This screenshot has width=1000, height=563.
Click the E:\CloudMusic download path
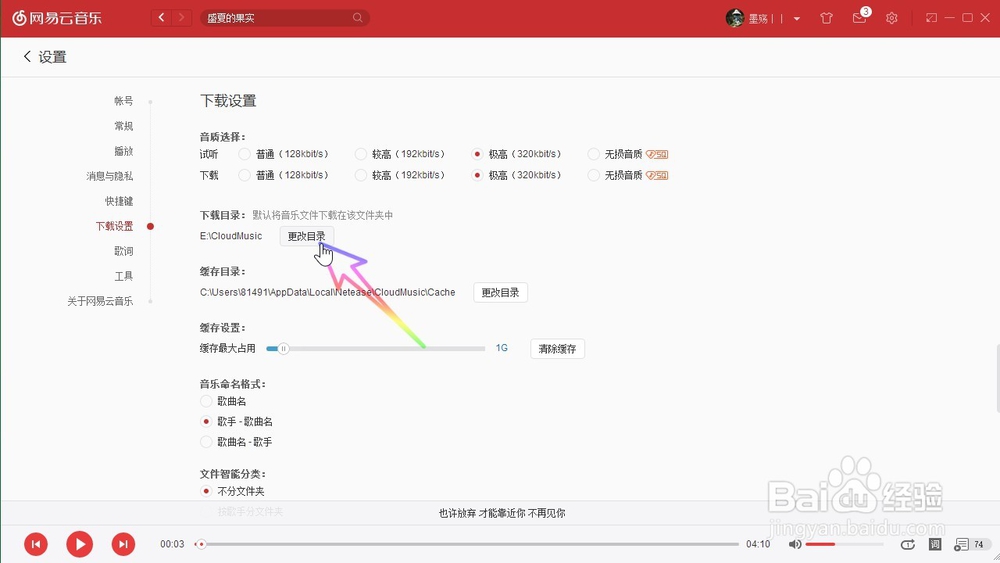pyautogui.click(x=231, y=236)
